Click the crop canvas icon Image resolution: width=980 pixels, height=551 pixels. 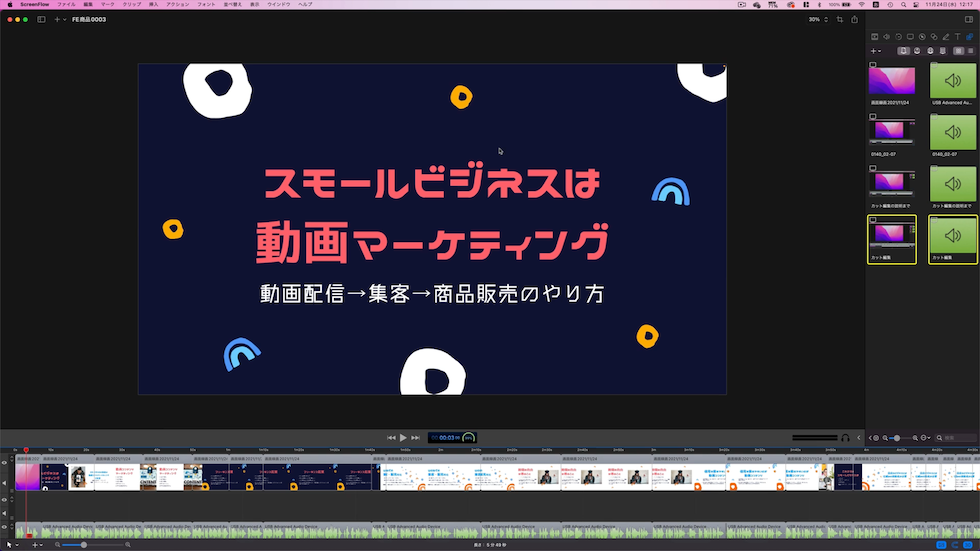pos(840,19)
